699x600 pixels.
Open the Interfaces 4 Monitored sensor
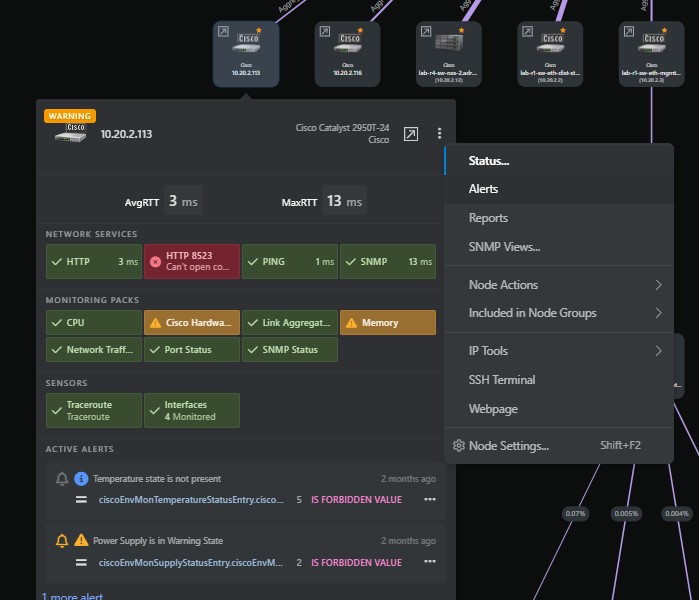pyautogui.click(x=192, y=411)
